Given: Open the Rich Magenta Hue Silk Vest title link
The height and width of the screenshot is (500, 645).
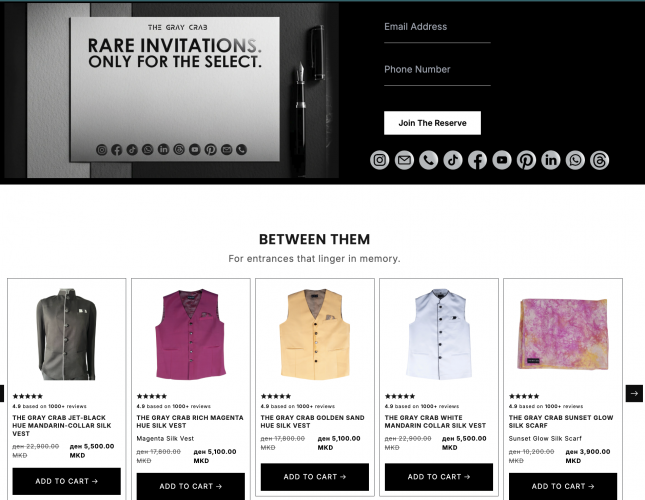Looking at the screenshot, I should click(190, 421).
